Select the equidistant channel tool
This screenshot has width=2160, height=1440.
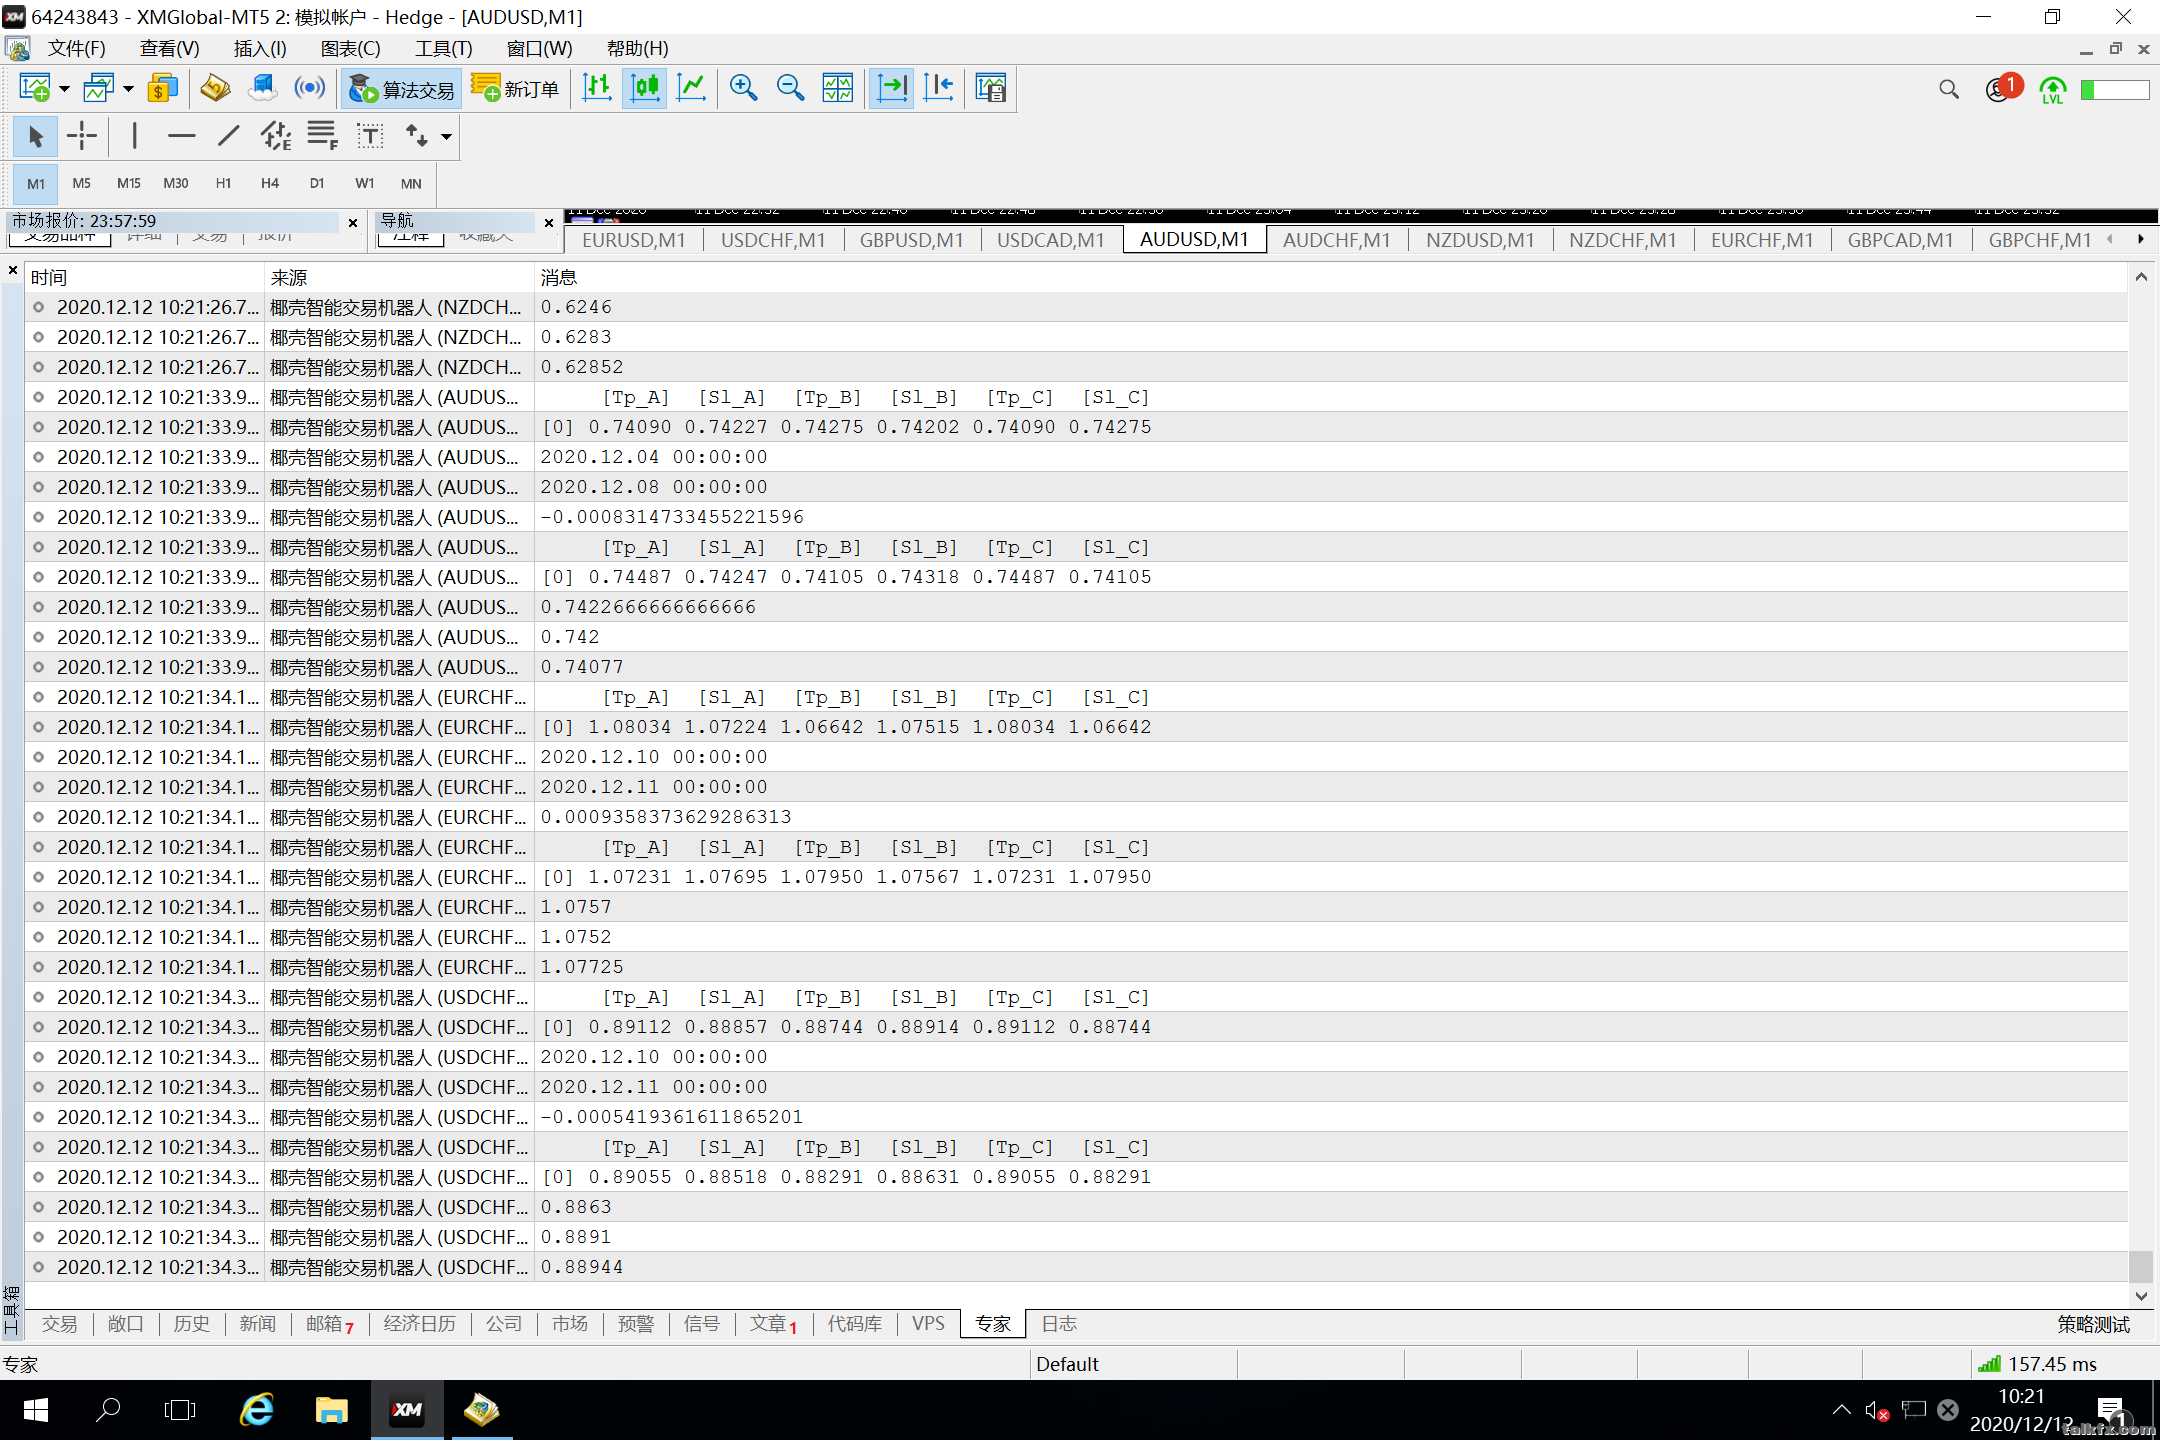coord(276,136)
